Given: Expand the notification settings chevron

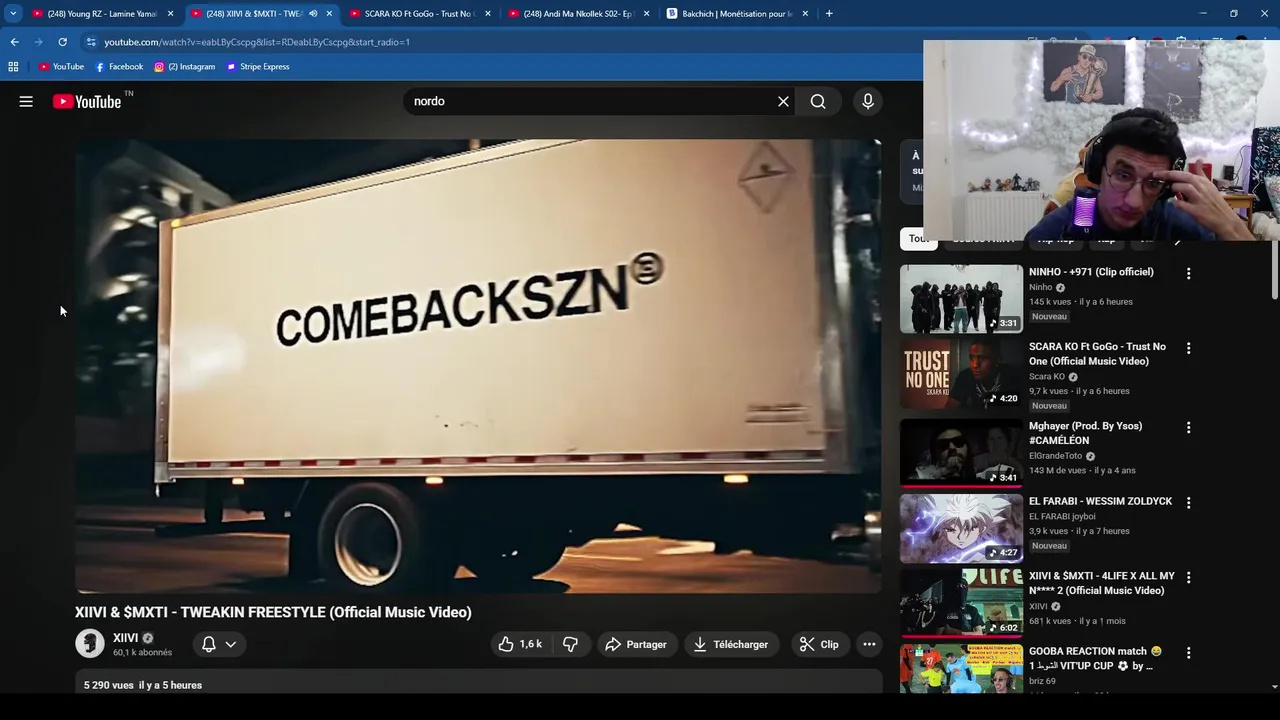Looking at the screenshot, I should pos(231,645).
